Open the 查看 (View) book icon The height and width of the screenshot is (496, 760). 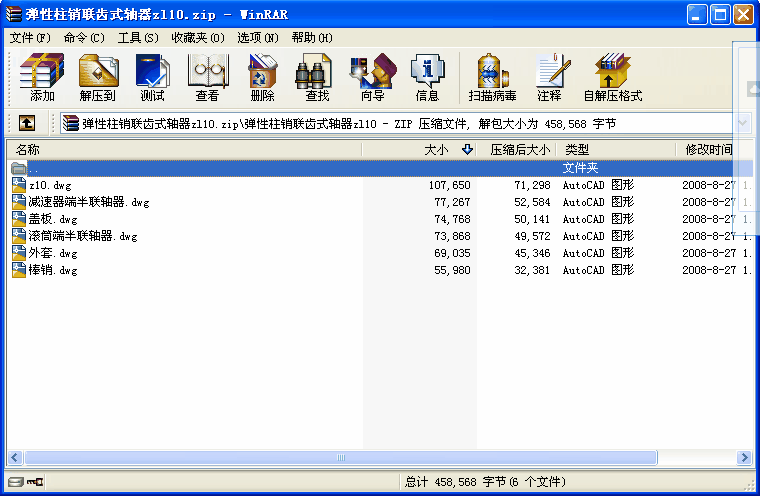(207, 77)
